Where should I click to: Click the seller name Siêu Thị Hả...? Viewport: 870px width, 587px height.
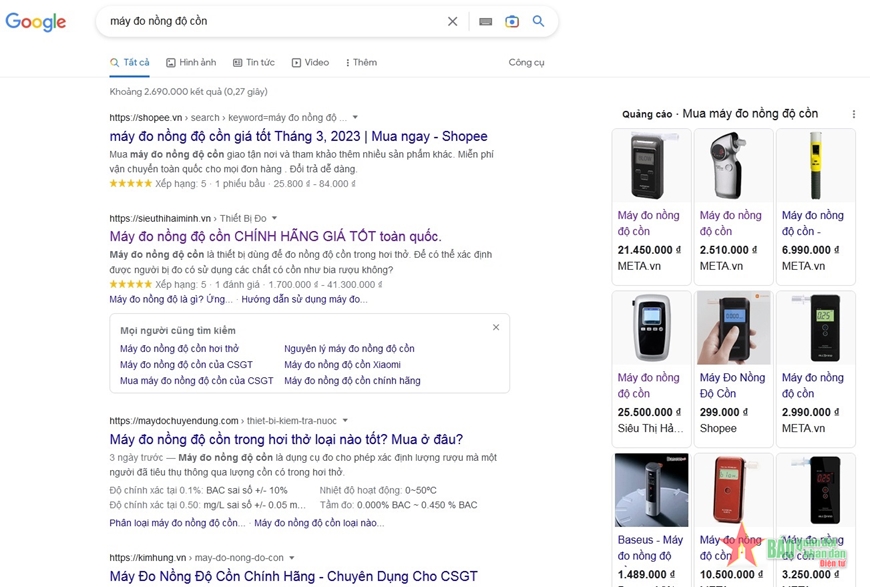650,428
